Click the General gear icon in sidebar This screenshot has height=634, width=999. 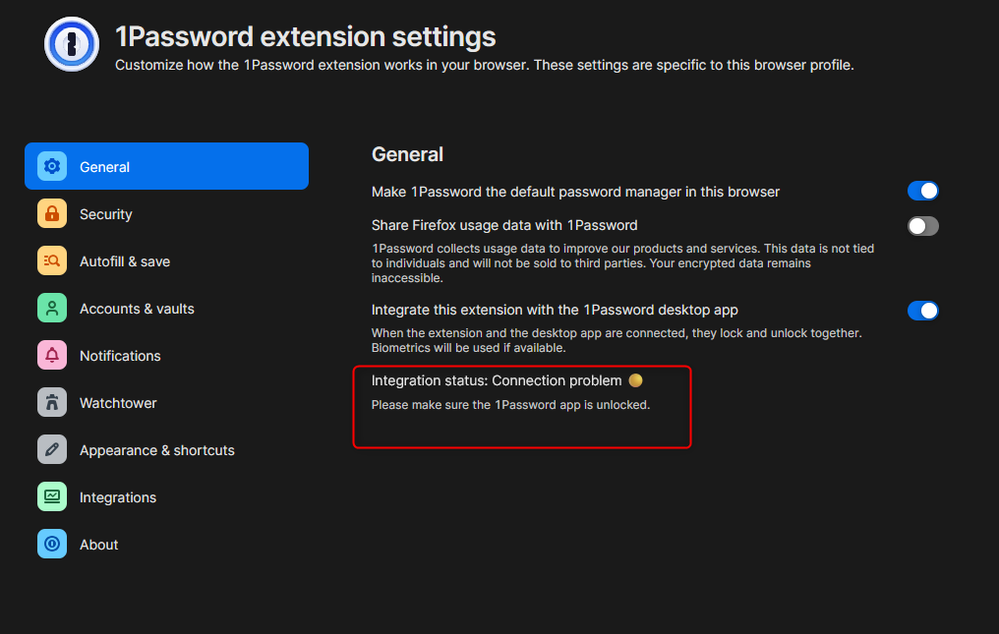pyautogui.click(x=52, y=167)
